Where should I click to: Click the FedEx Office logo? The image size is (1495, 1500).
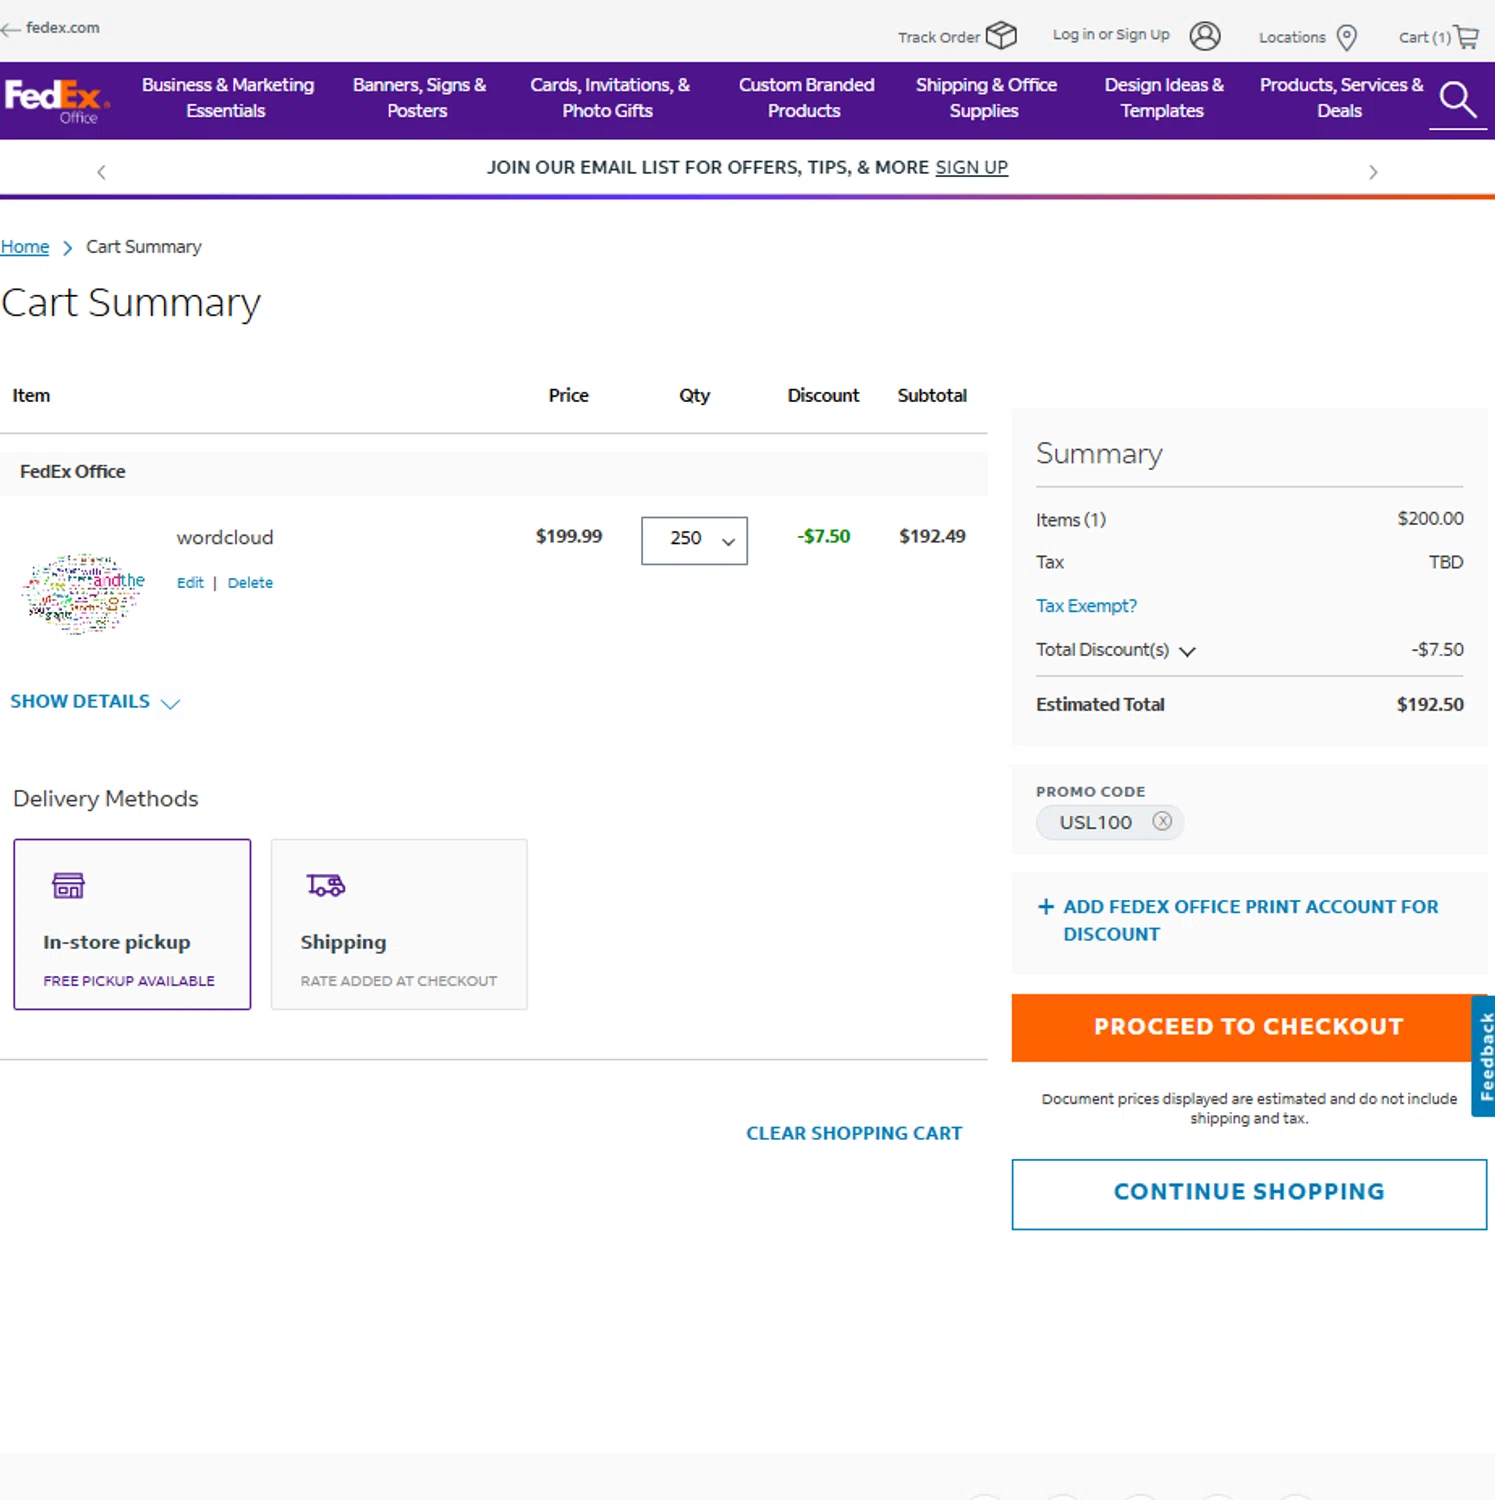[56, 100]
